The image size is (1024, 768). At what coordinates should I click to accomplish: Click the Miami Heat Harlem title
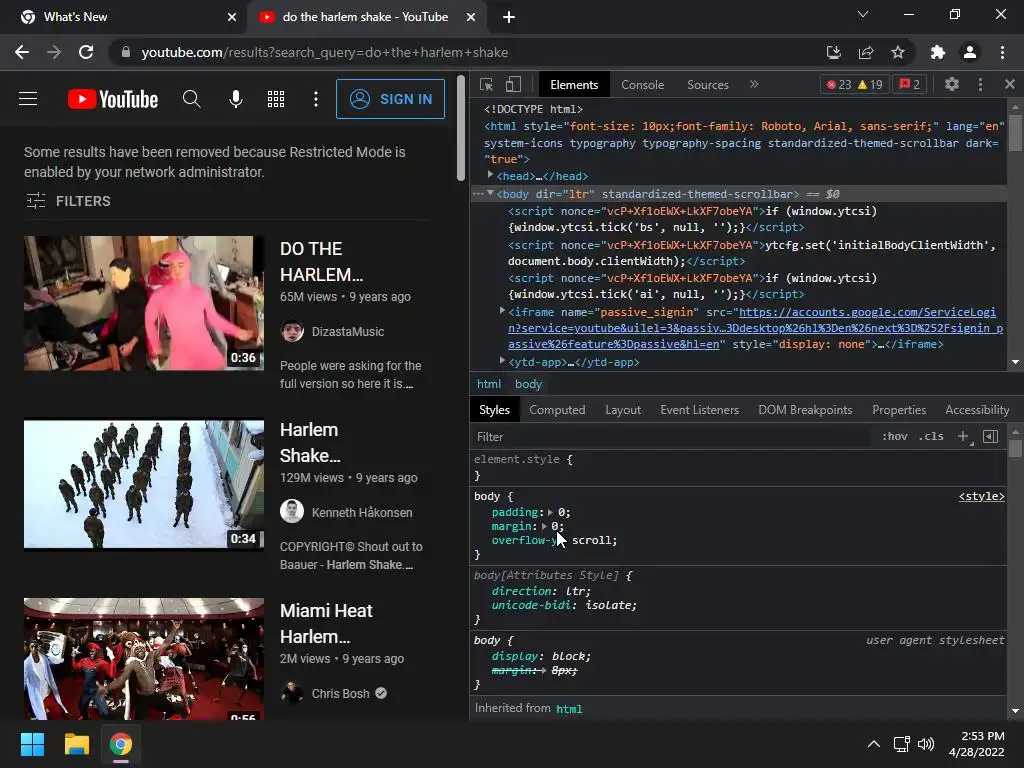pos(326,623)
